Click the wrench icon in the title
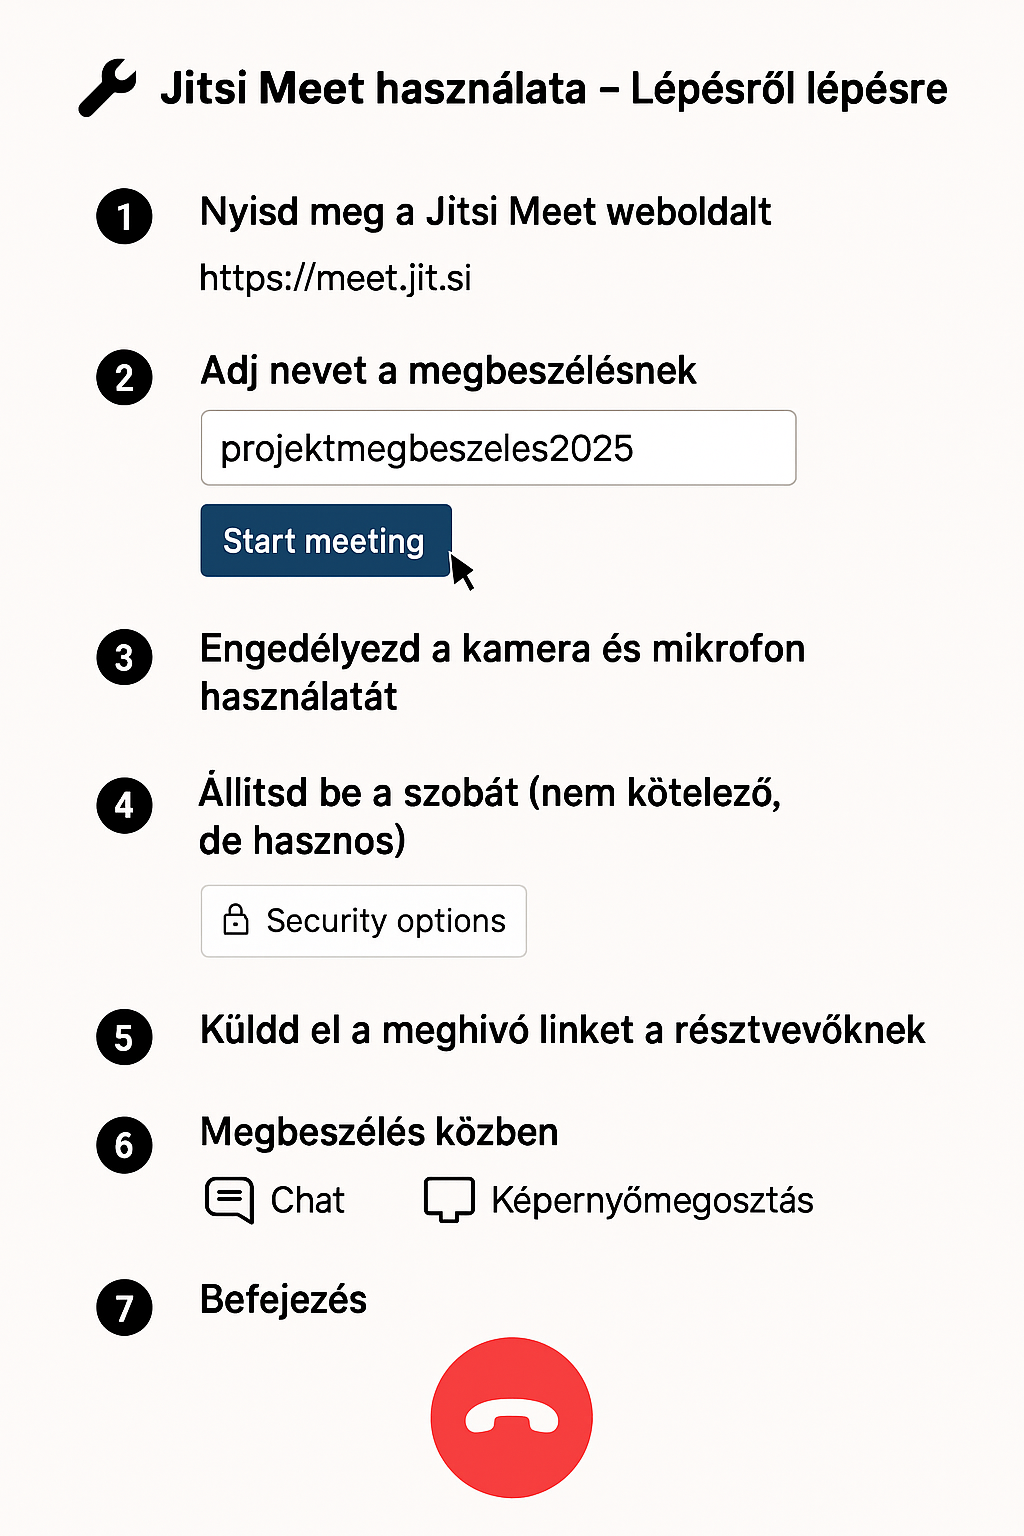Image resolution: width=1024 pixels, height=1536 pixels. pos(107,88)
